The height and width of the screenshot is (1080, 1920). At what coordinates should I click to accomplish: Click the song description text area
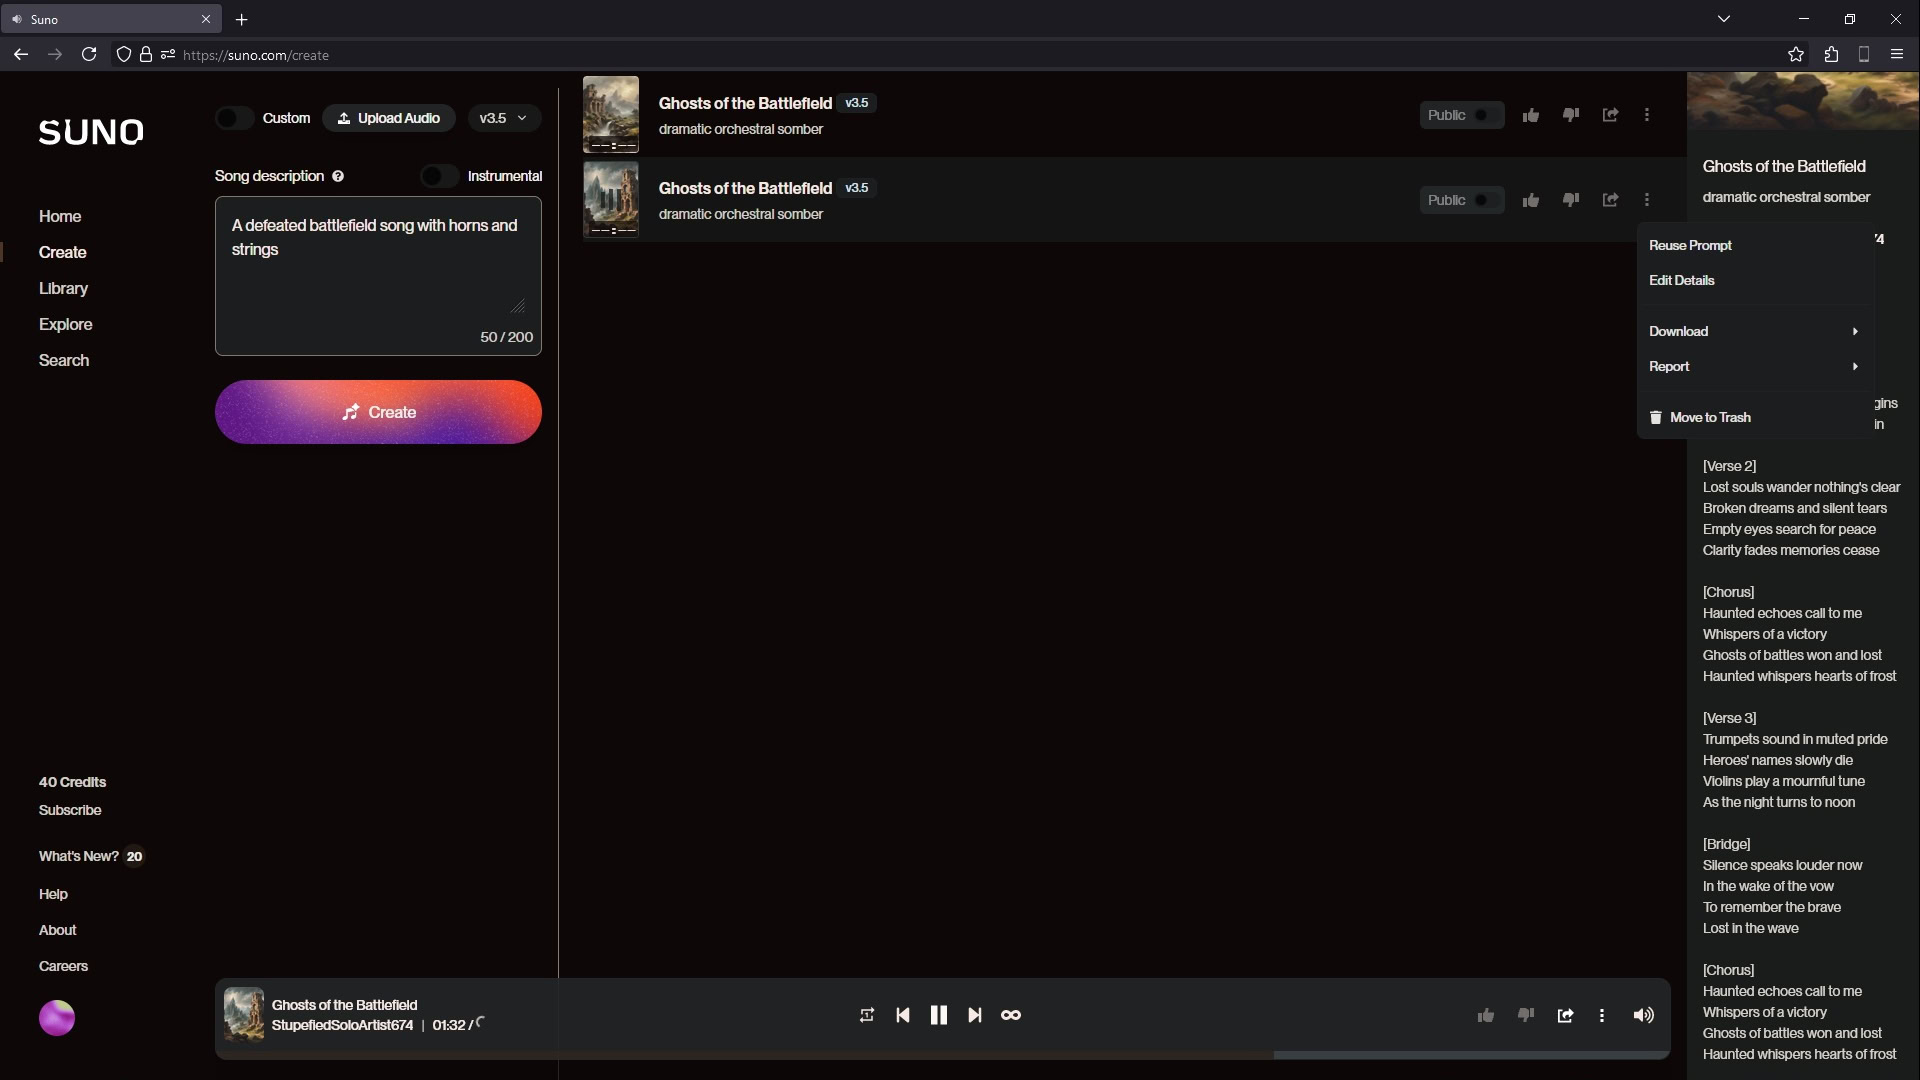point(377,265)
